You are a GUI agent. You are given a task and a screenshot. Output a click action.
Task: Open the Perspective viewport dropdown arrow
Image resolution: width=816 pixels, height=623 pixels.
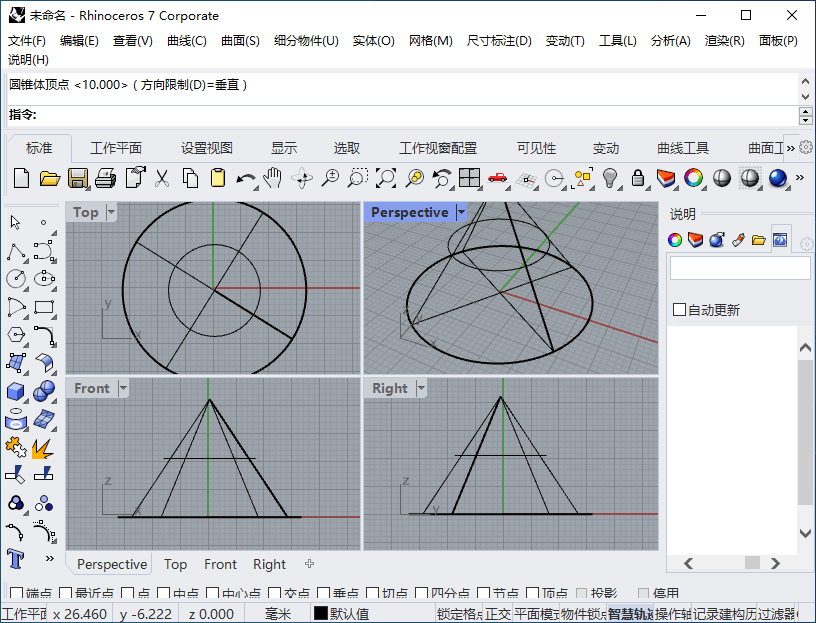[461, 212]
